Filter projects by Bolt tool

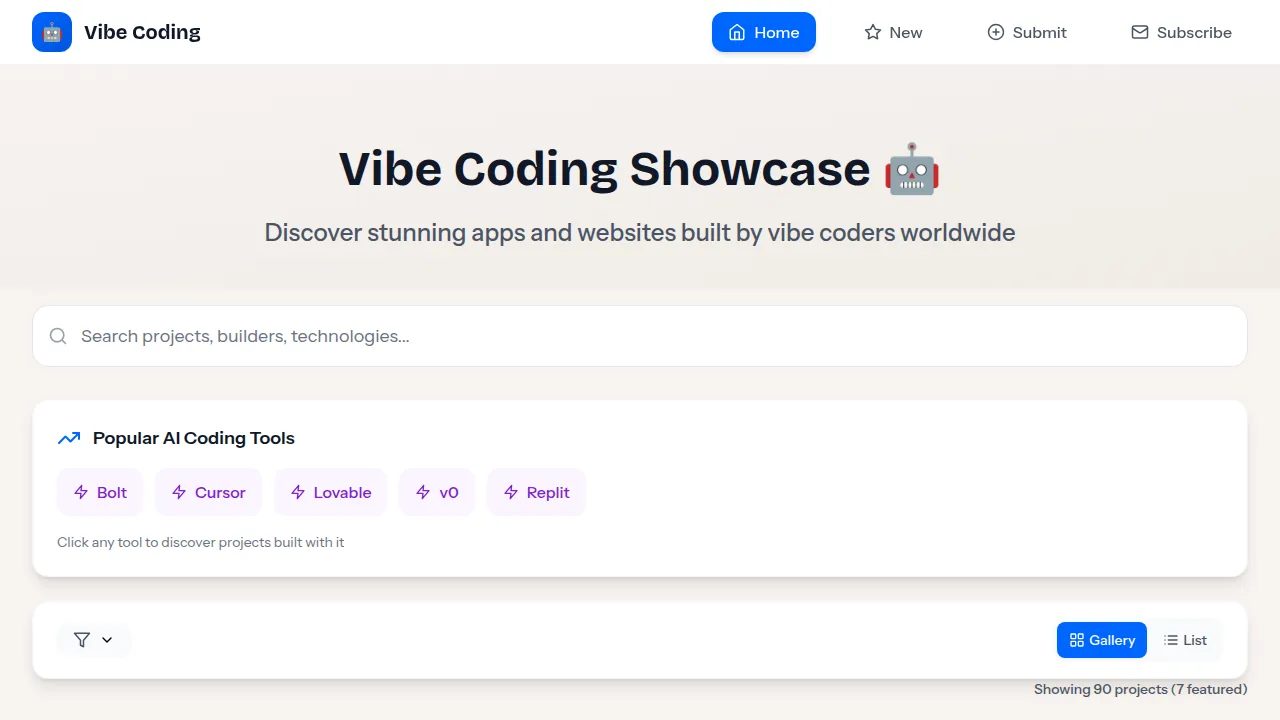point(100,492)
